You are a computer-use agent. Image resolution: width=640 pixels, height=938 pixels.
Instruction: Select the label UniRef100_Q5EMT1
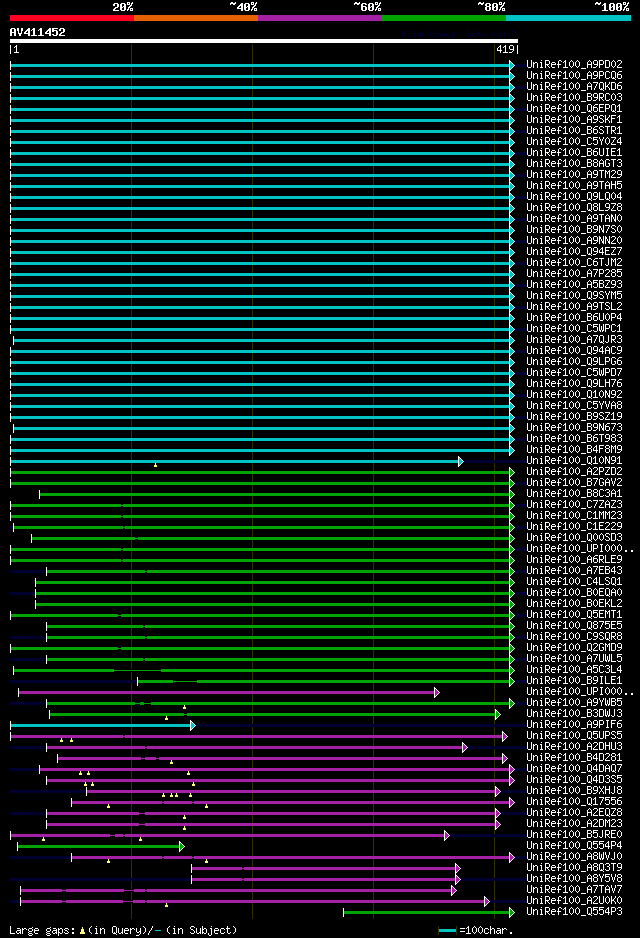pos(574,614)
